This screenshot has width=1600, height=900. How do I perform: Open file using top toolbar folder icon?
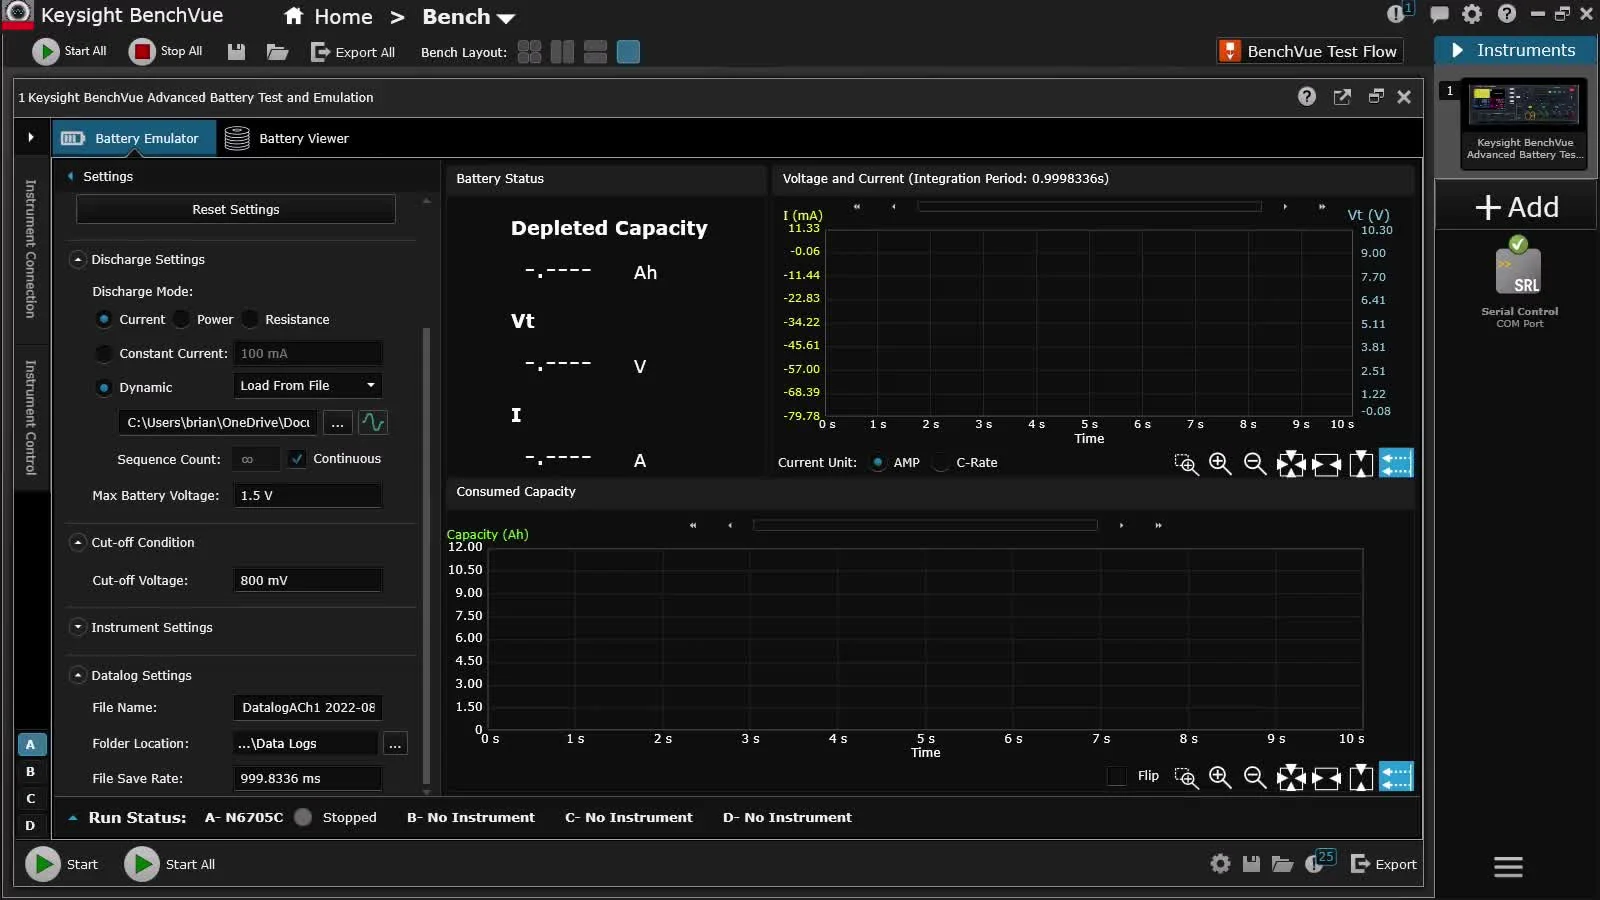(277, 52)
